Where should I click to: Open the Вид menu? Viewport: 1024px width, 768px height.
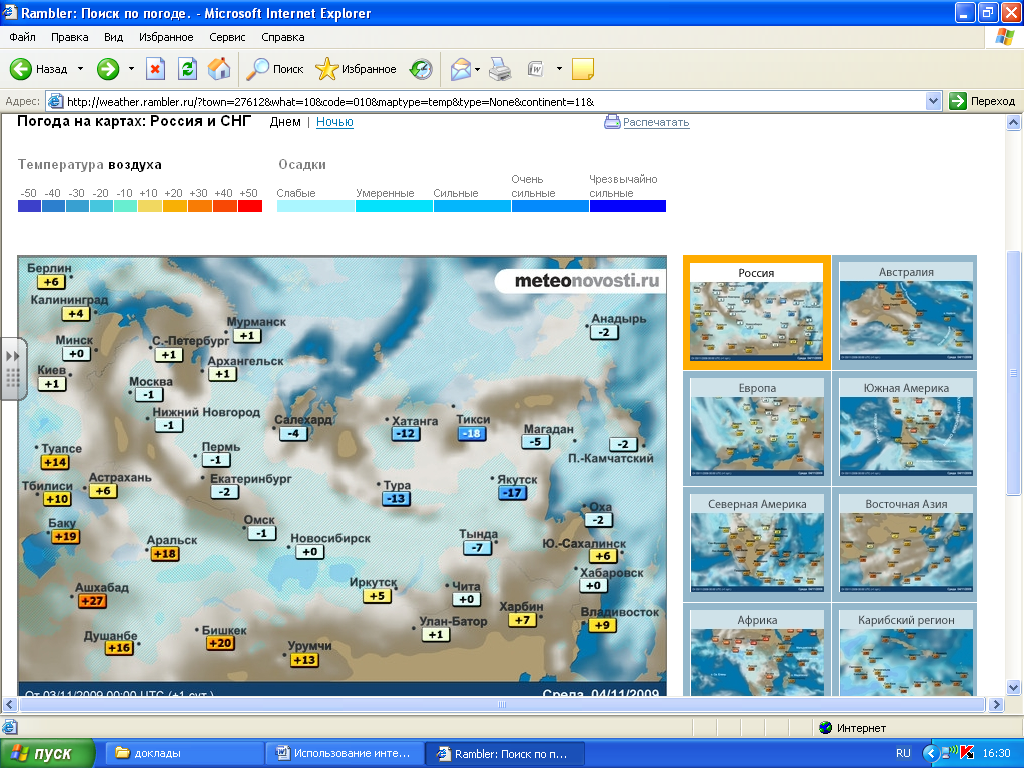coord(113,37)
